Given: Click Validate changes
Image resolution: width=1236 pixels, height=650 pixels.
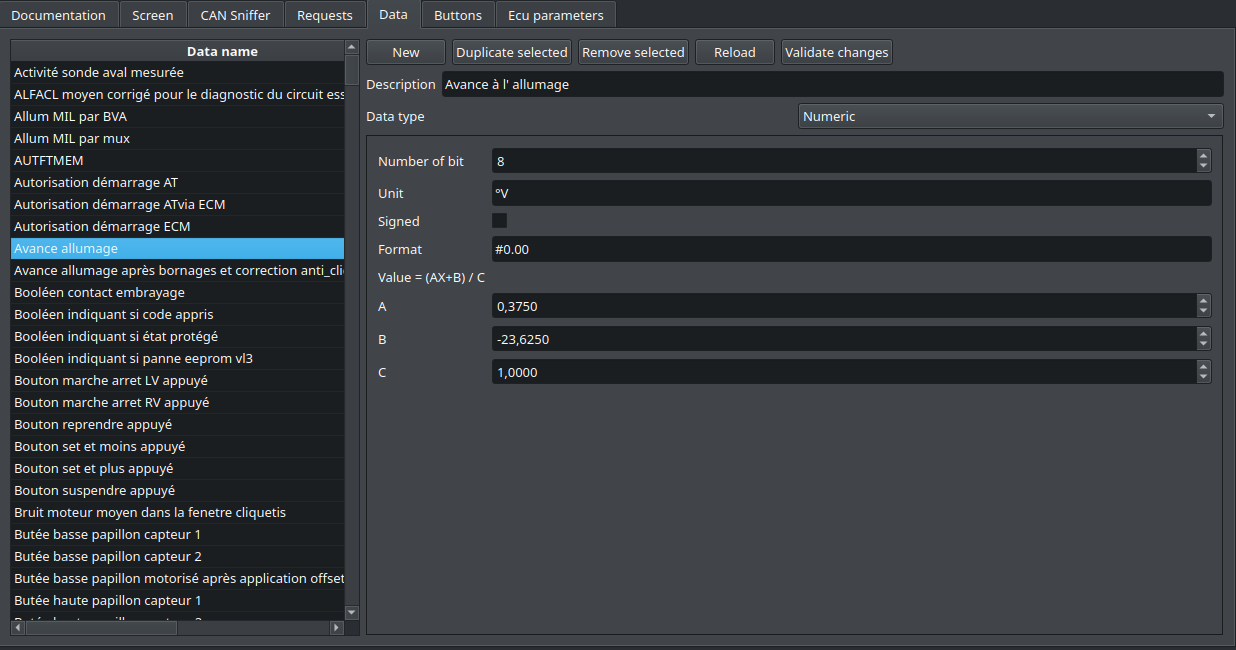Looking at the screenshot, I should click(x=836, y=52).
